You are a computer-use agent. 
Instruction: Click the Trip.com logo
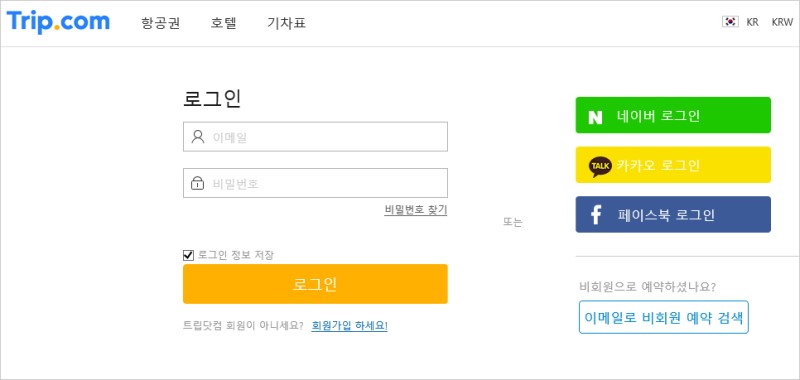click(x=58, y=22)
